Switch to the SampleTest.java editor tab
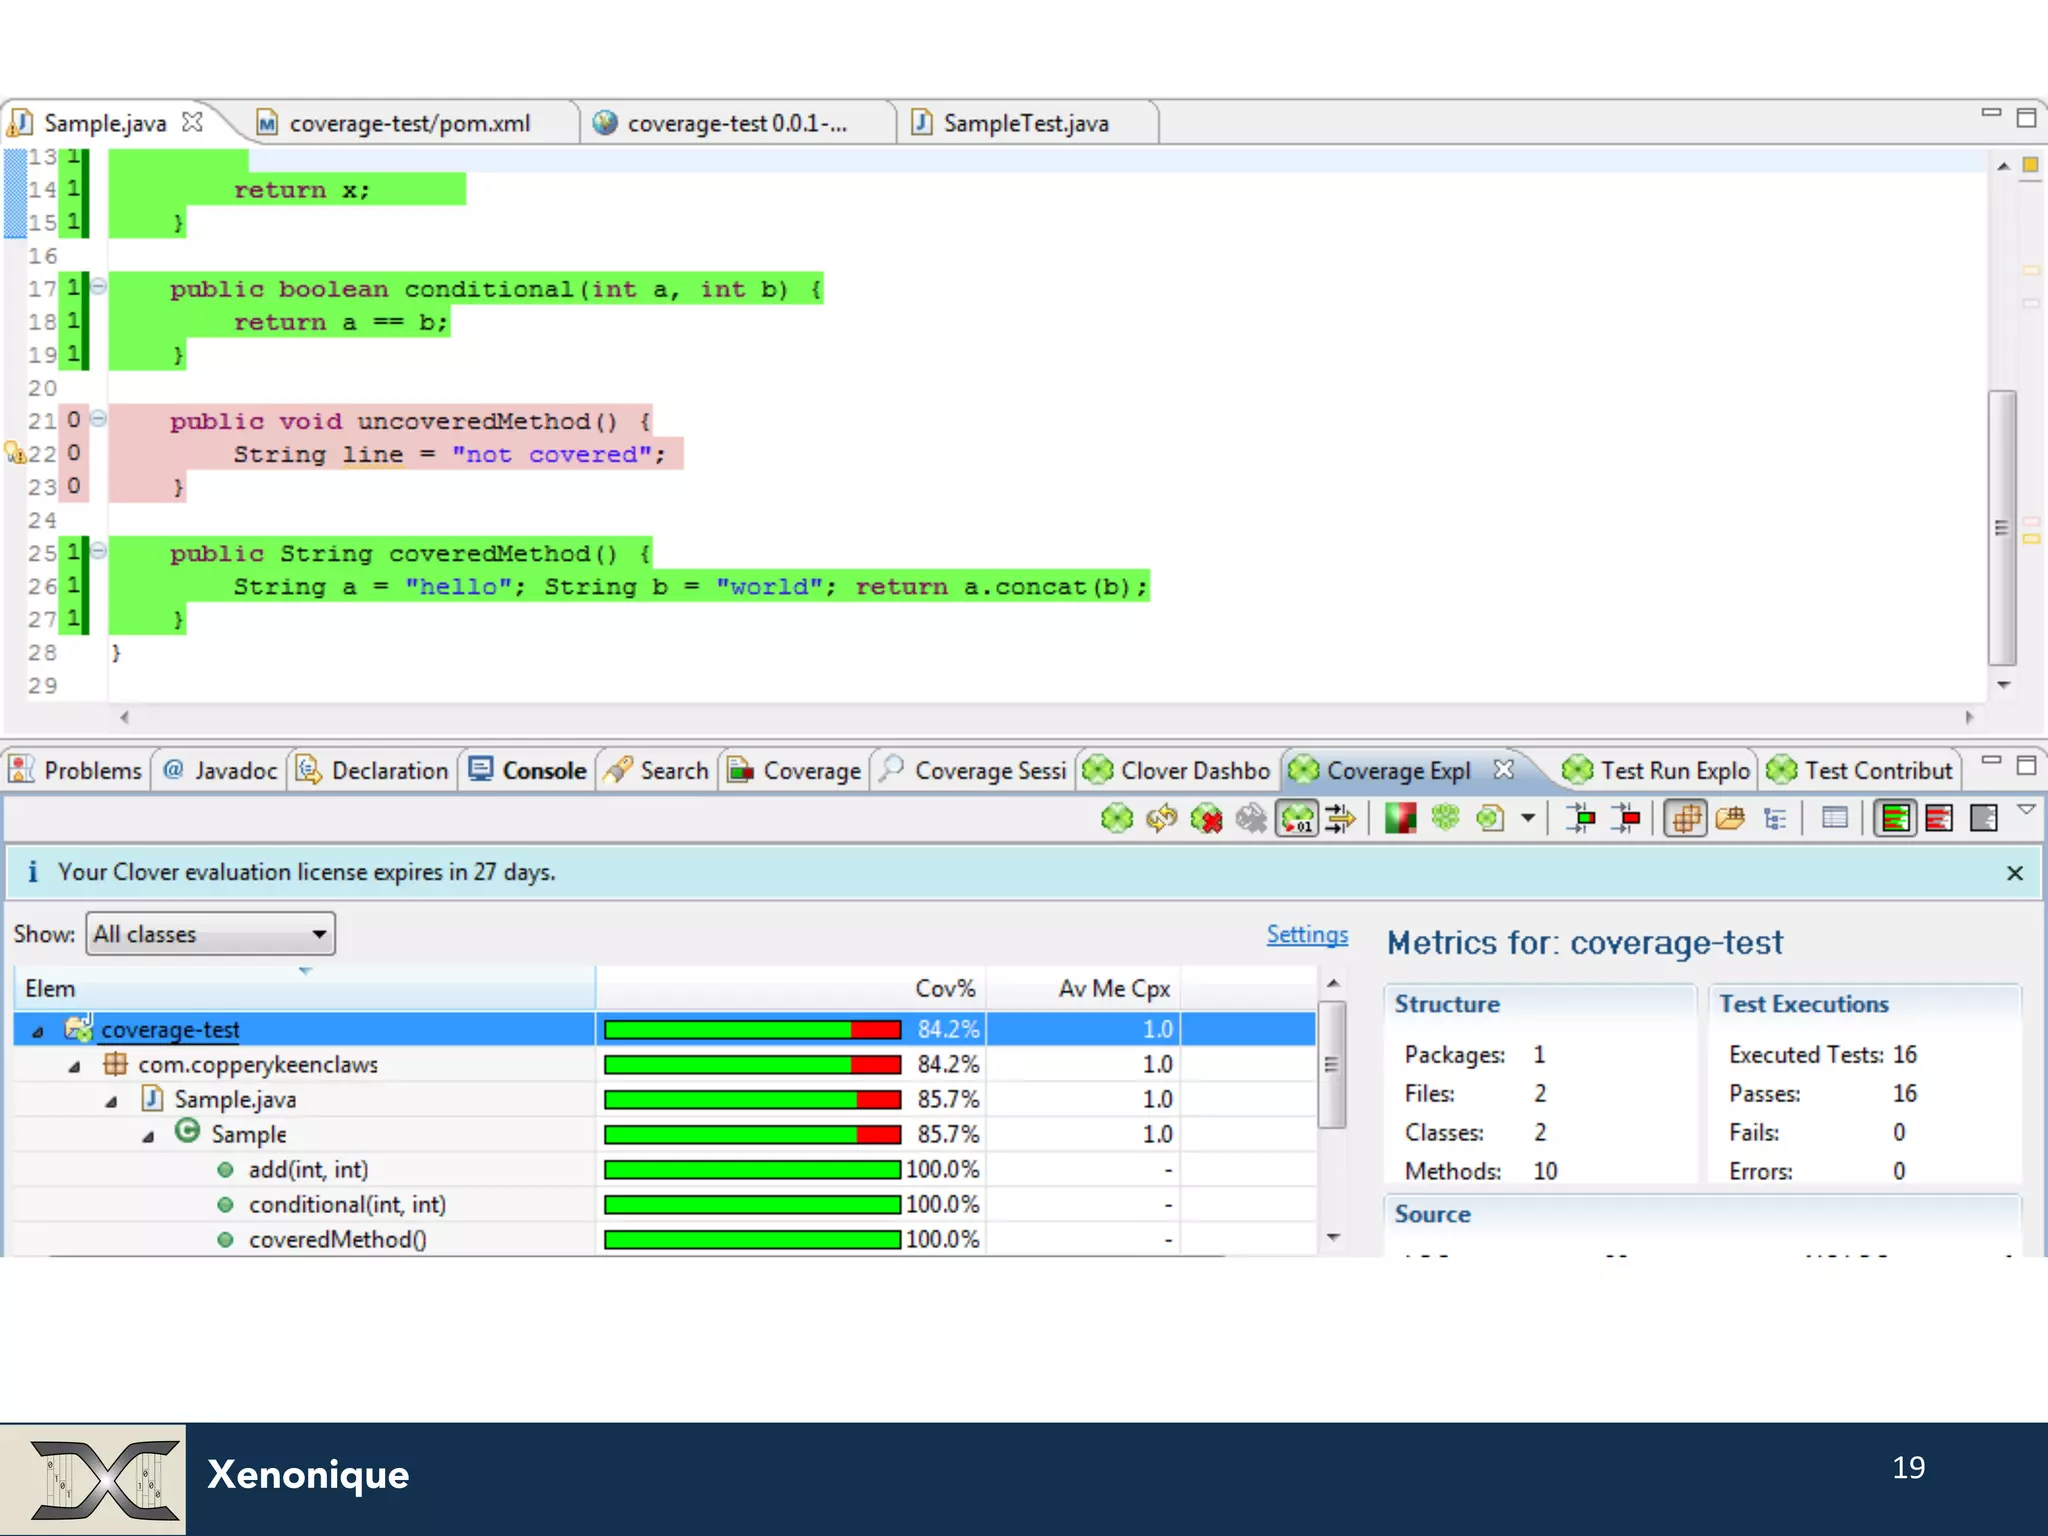Viewport: 2048px width, 1536px height. pos(1025,124)
